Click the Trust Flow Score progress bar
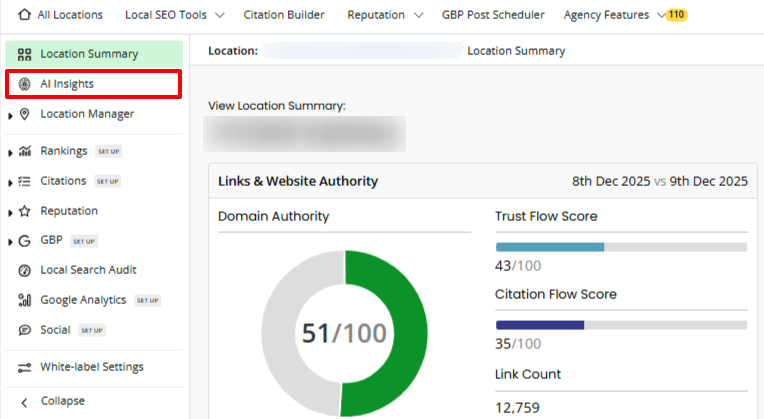764x419 pixels. click(x=621, y=246)
